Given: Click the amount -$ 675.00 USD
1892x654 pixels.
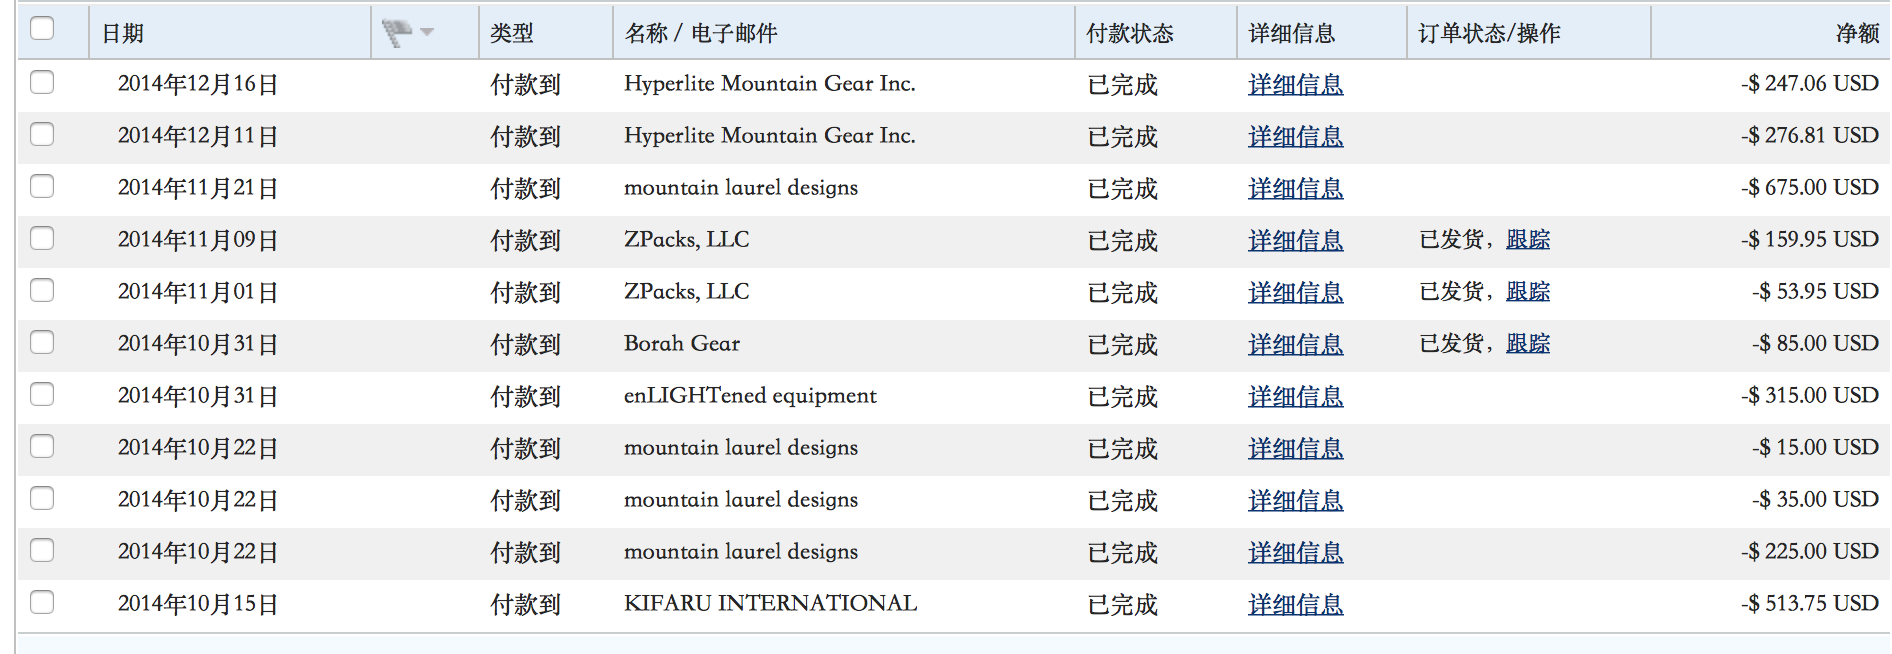Looking at the screenshot, I should coord(1810,188).
